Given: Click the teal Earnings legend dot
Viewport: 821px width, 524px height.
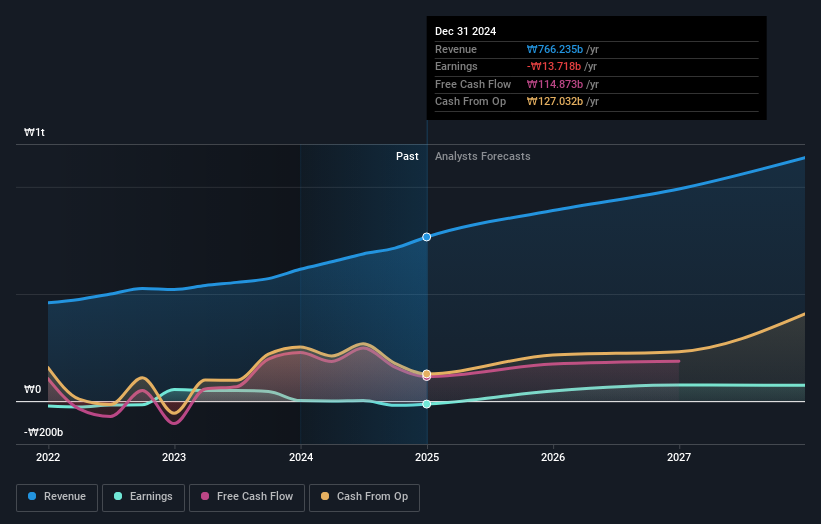Looking at the screenshot, I should click(x=118, y=496).
